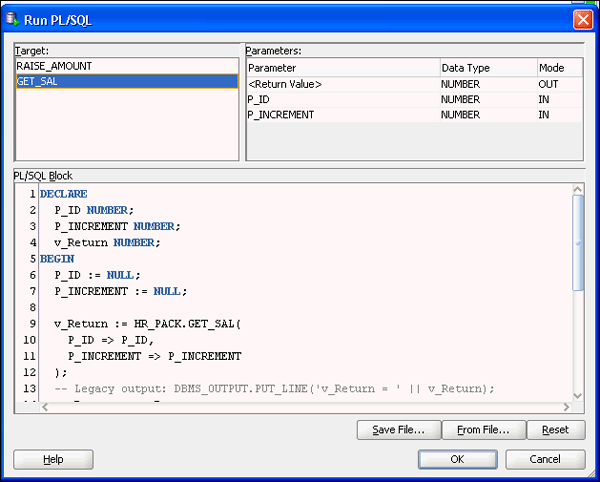Click the BEGIN keyword on line 5
Viewport: 600px width, 482px height.
tap(57, 259)
